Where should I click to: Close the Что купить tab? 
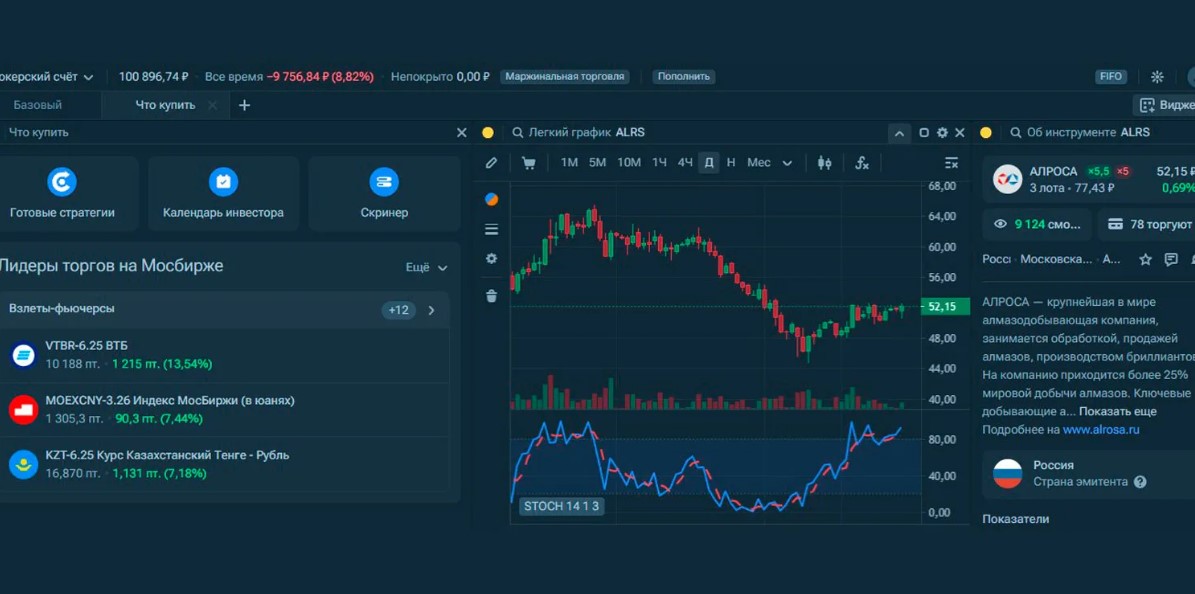click(213, 105)
